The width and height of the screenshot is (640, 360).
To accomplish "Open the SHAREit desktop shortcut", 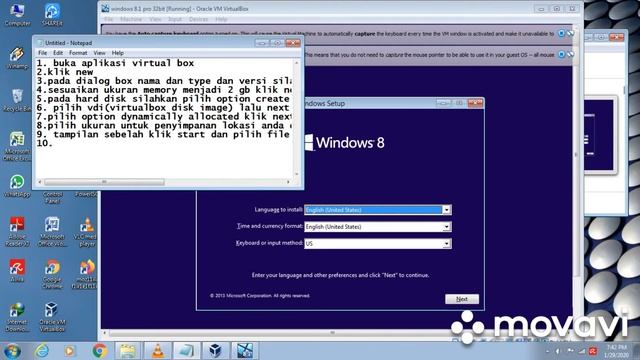I will click(x=52, y=15).
